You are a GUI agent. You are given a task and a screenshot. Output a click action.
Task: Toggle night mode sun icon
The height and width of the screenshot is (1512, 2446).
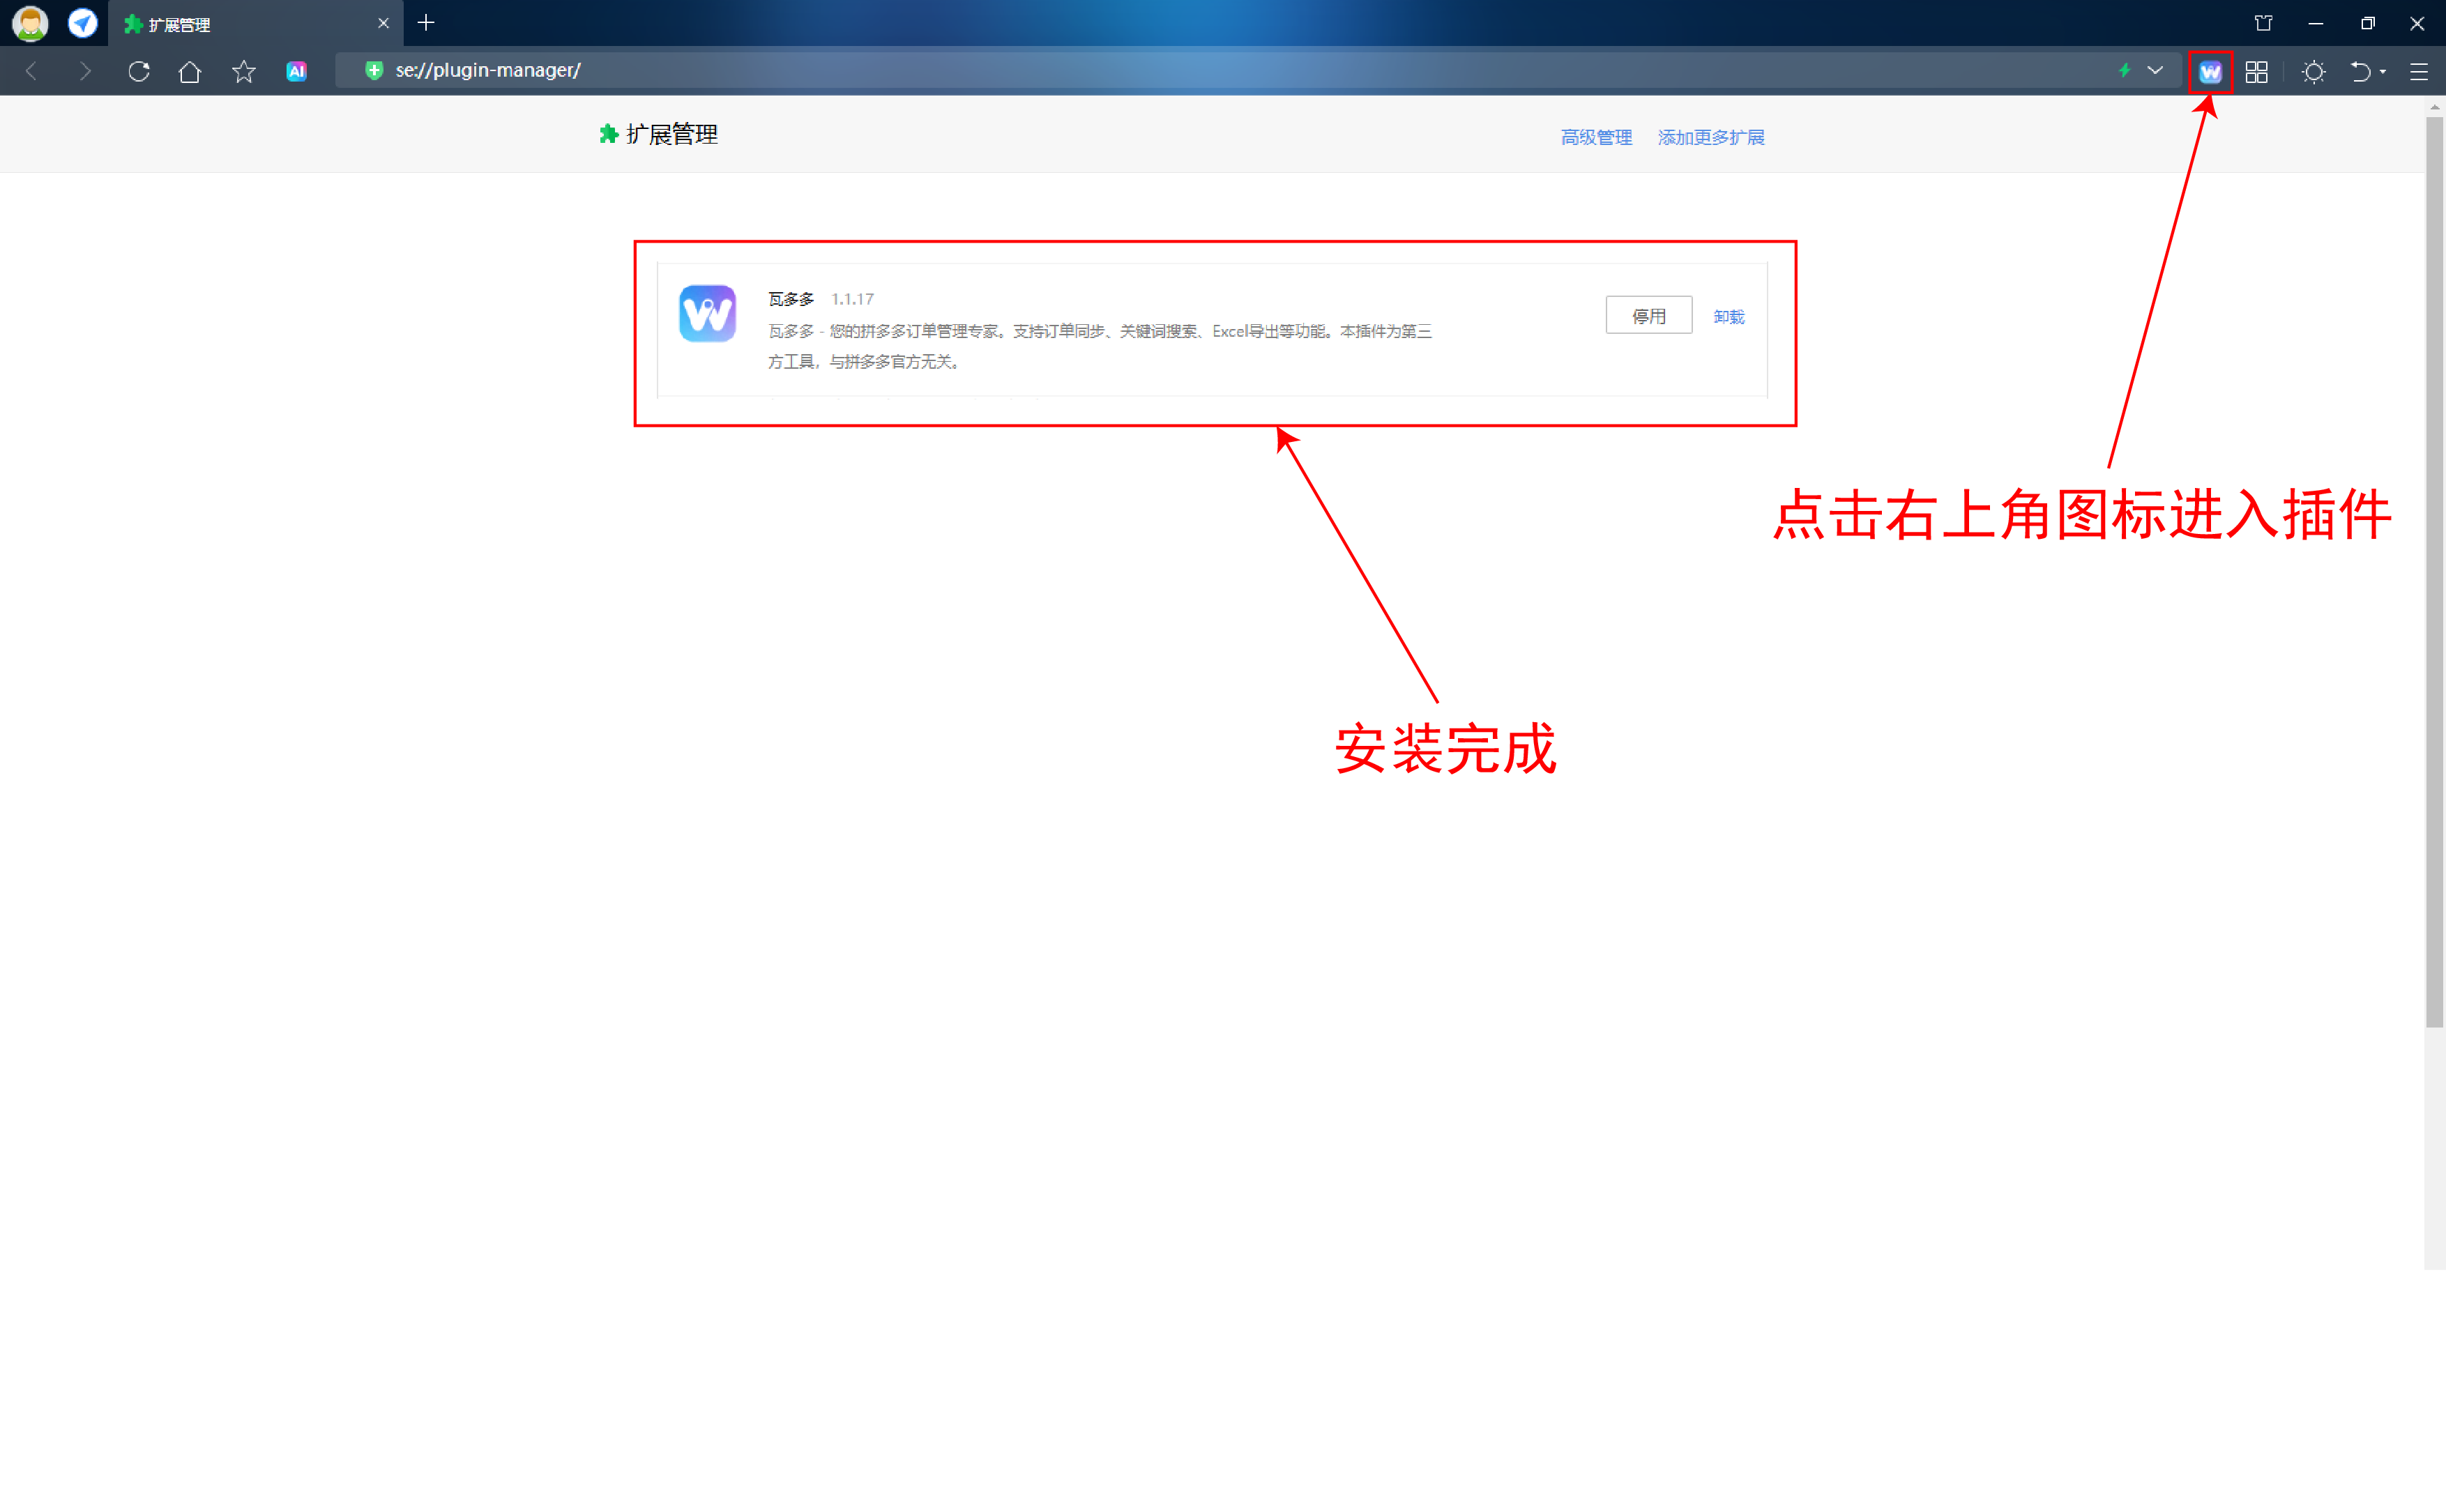2313,71
